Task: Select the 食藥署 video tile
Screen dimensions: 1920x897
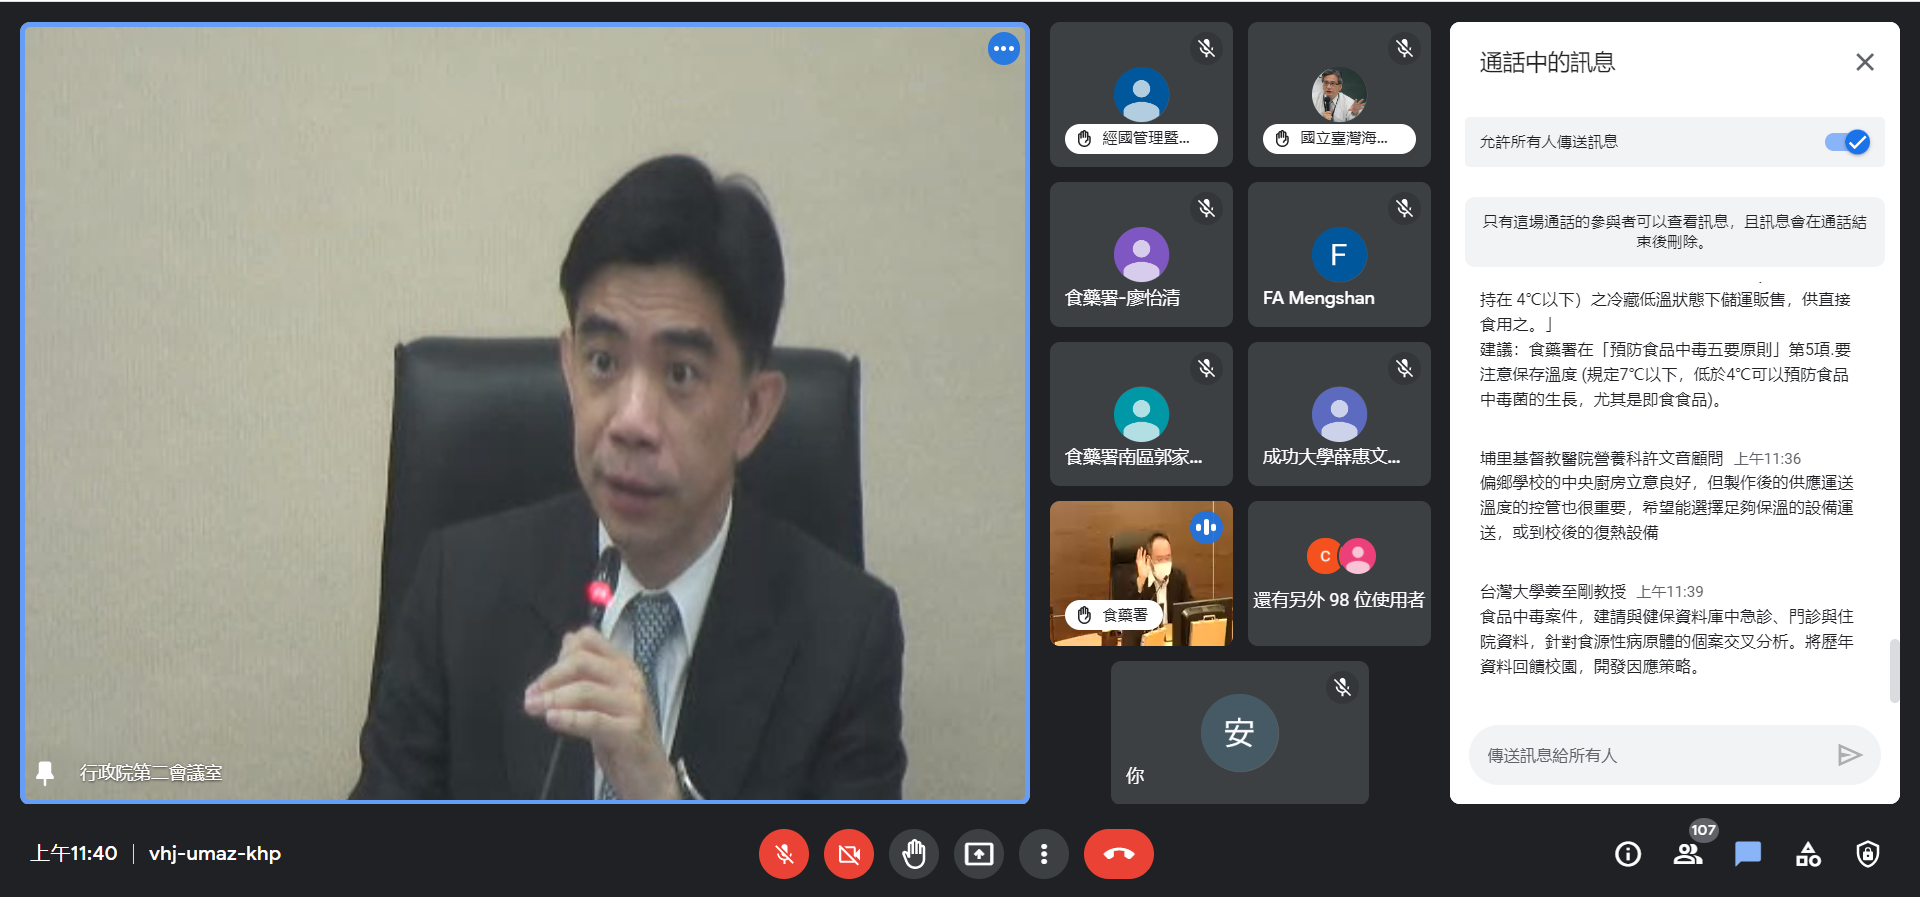Action: 1141,573
